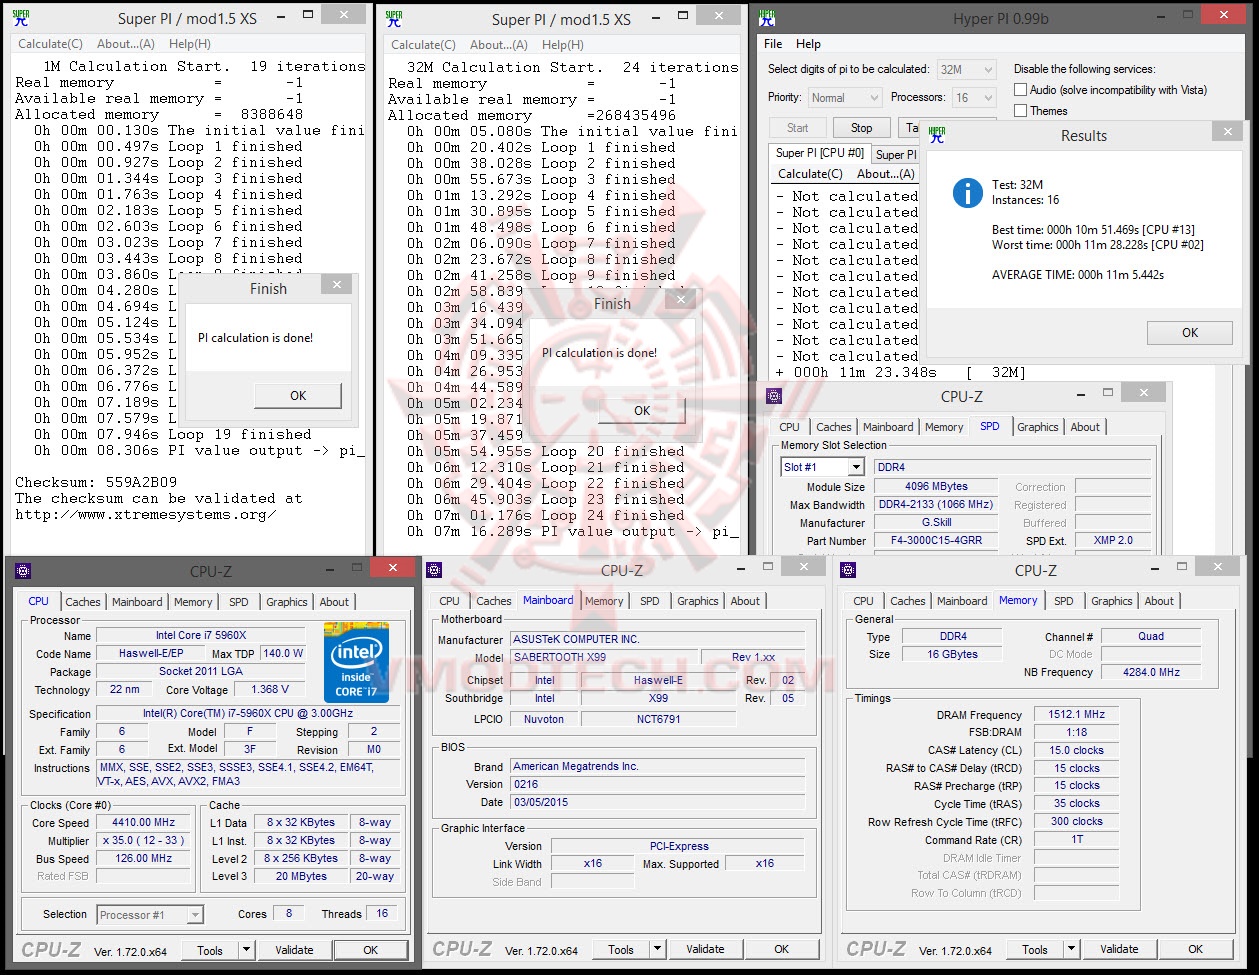
Task: Click the Hyper PI window title icon
Action: tap(769, 18)
